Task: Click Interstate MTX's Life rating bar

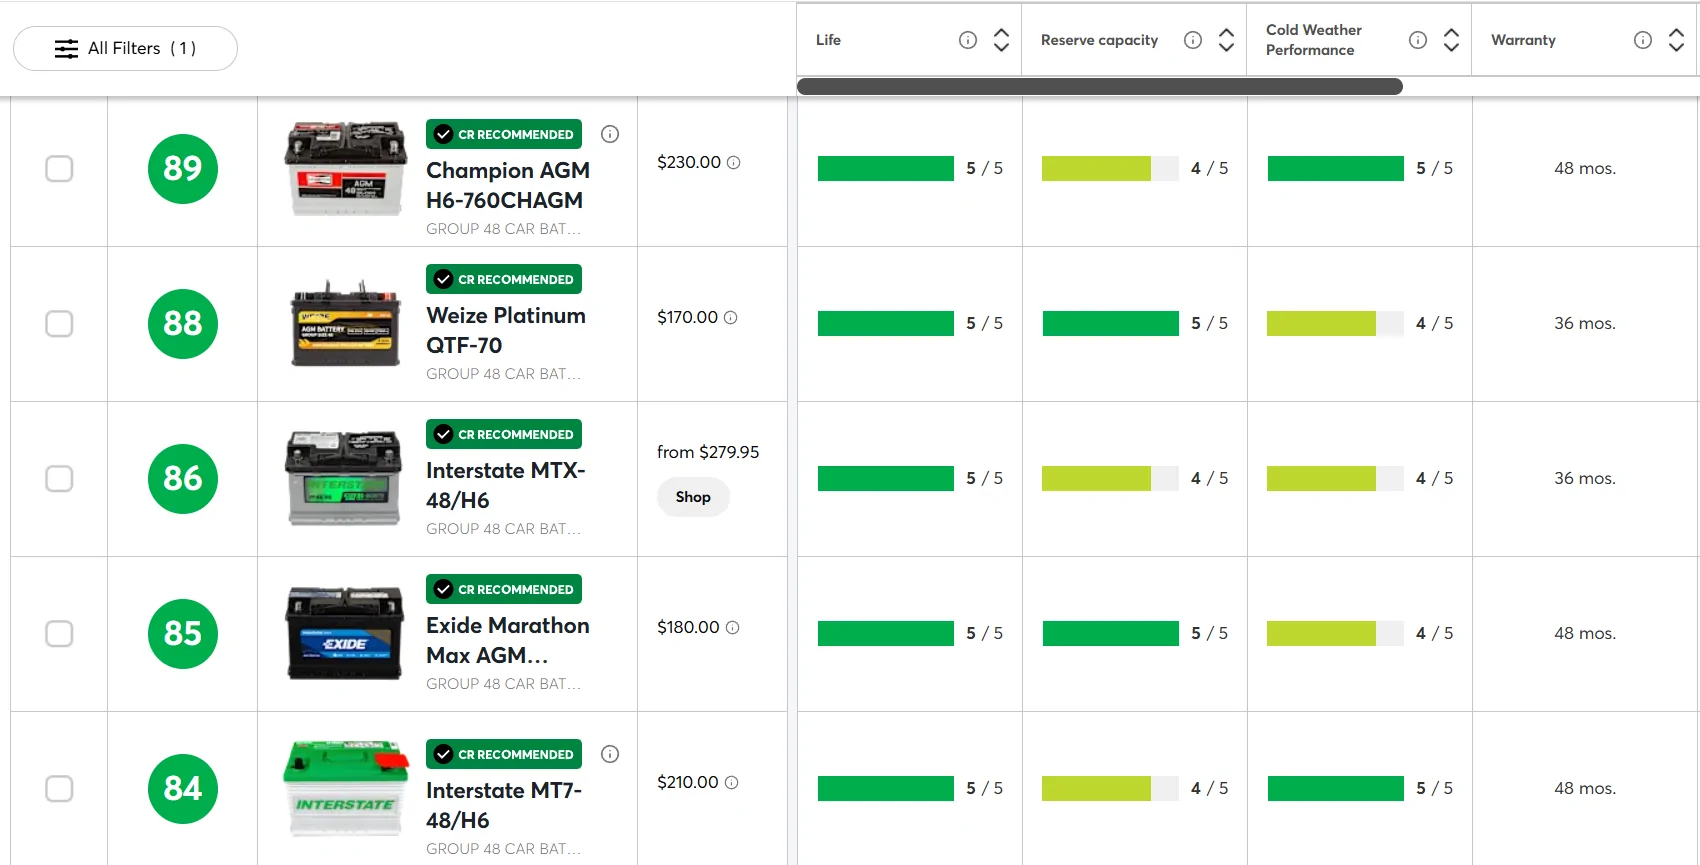Action: (x=886, y=478)
